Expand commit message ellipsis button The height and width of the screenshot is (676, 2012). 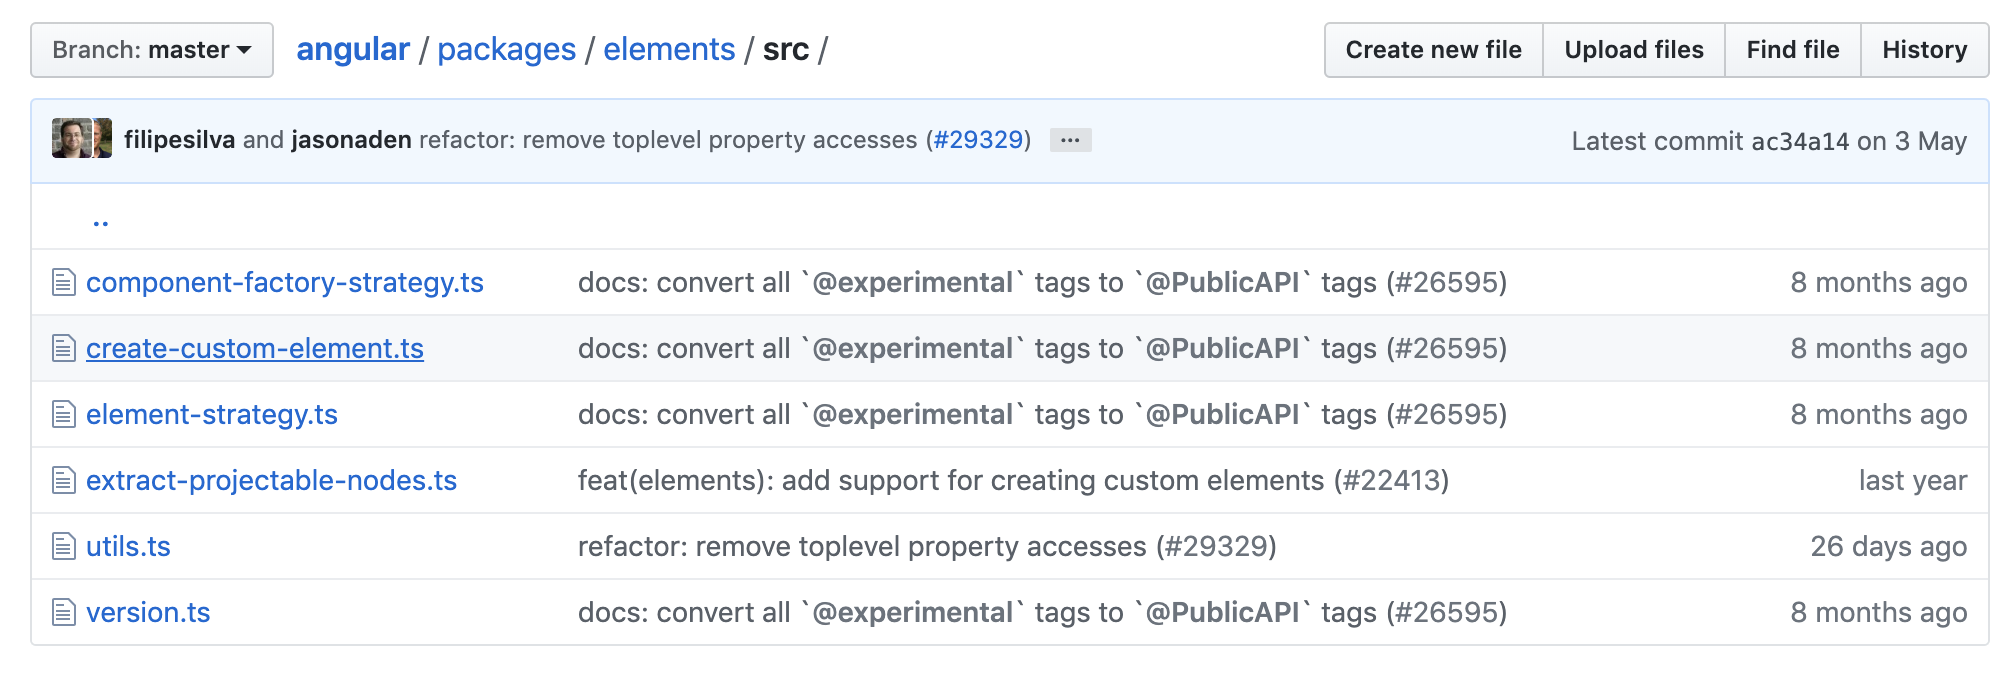click(x=1070, y=140)
